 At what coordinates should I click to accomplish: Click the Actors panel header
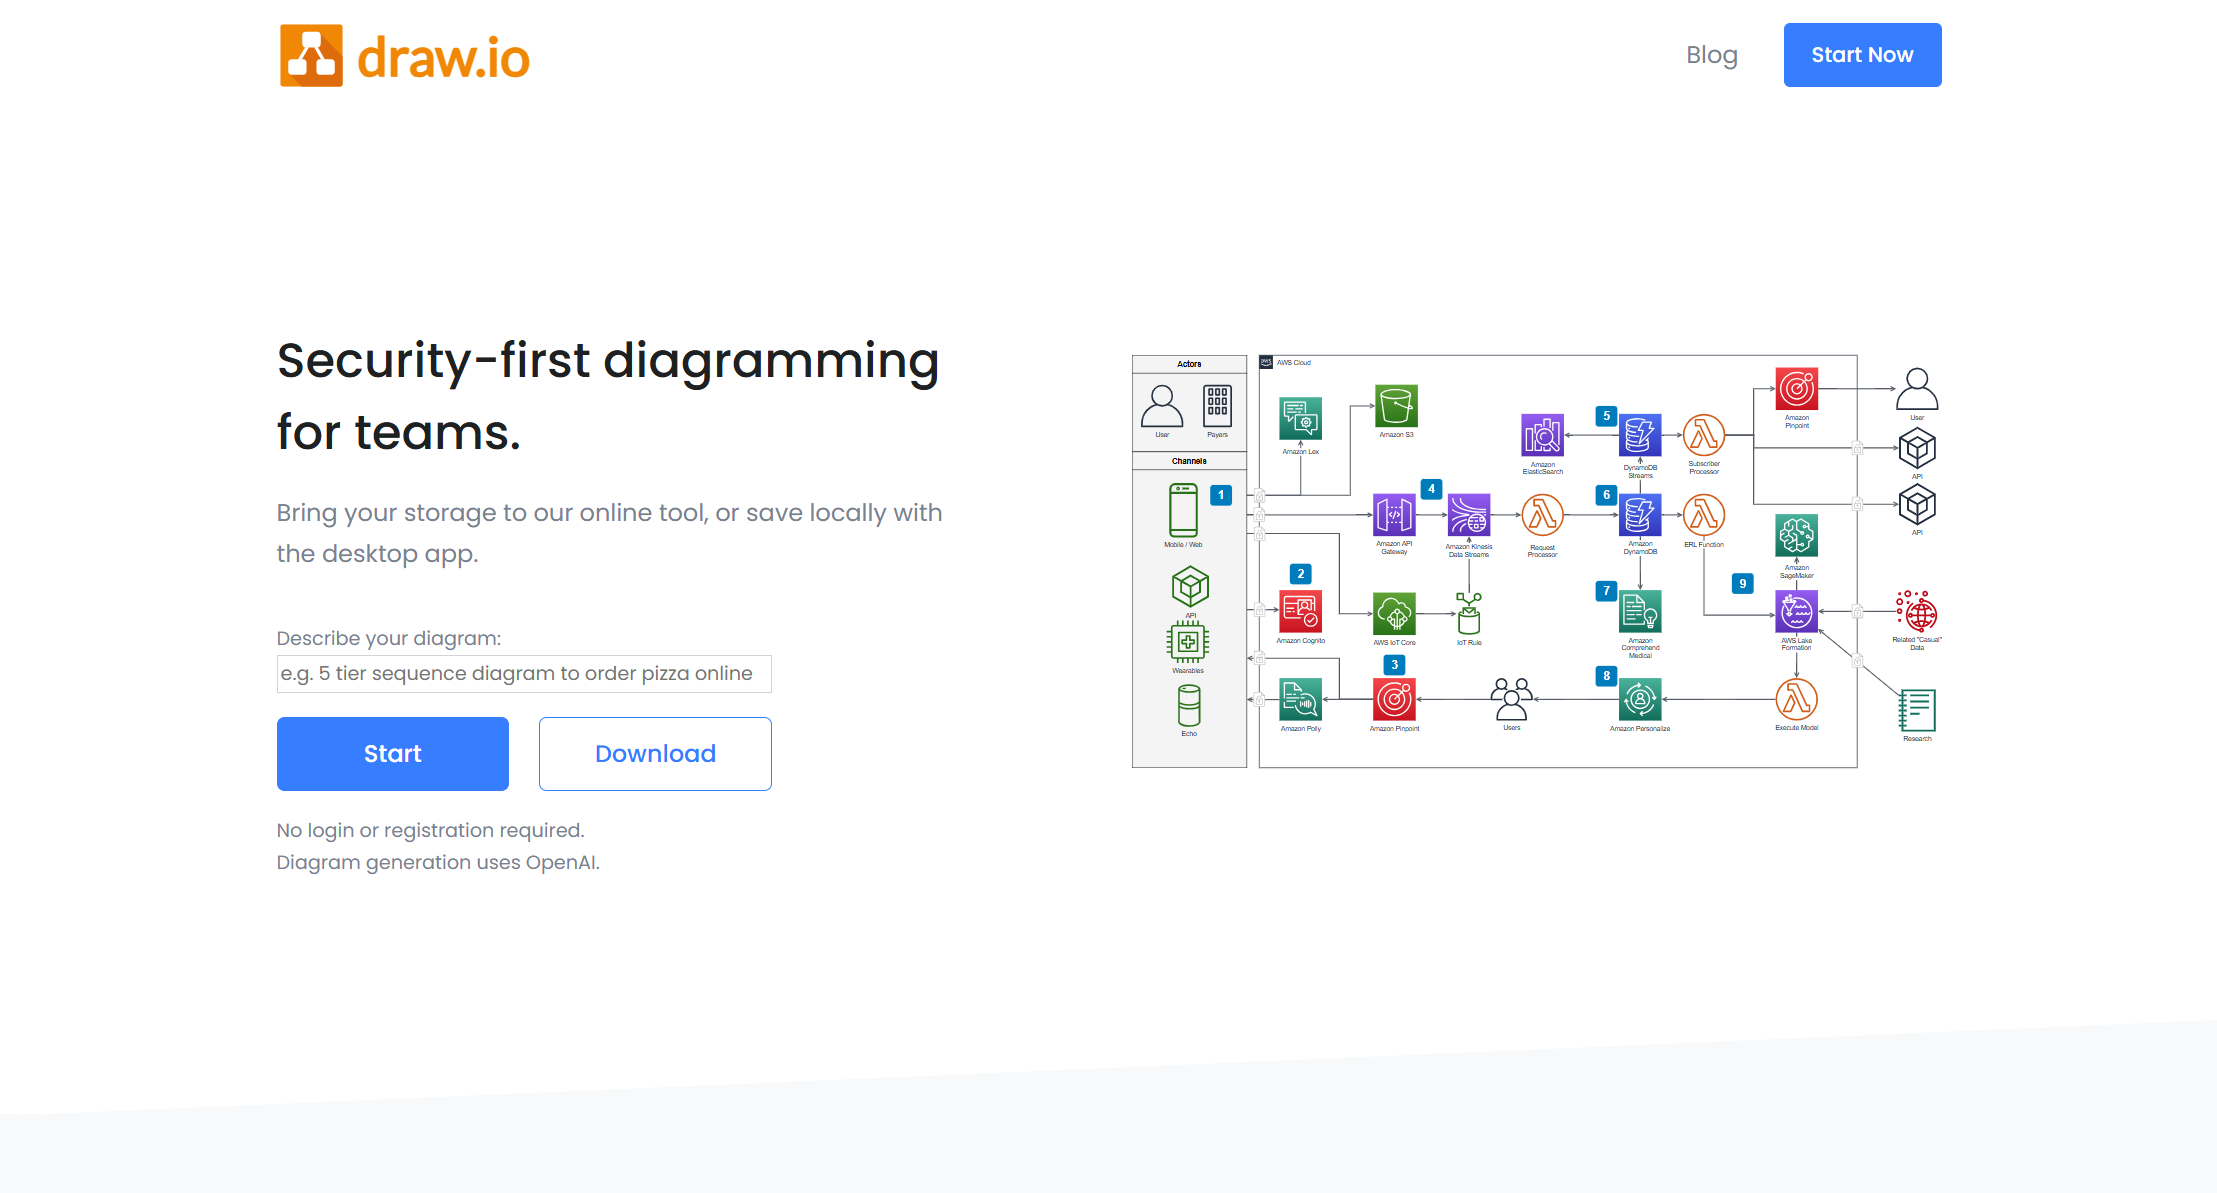[x=1189, y=364]
